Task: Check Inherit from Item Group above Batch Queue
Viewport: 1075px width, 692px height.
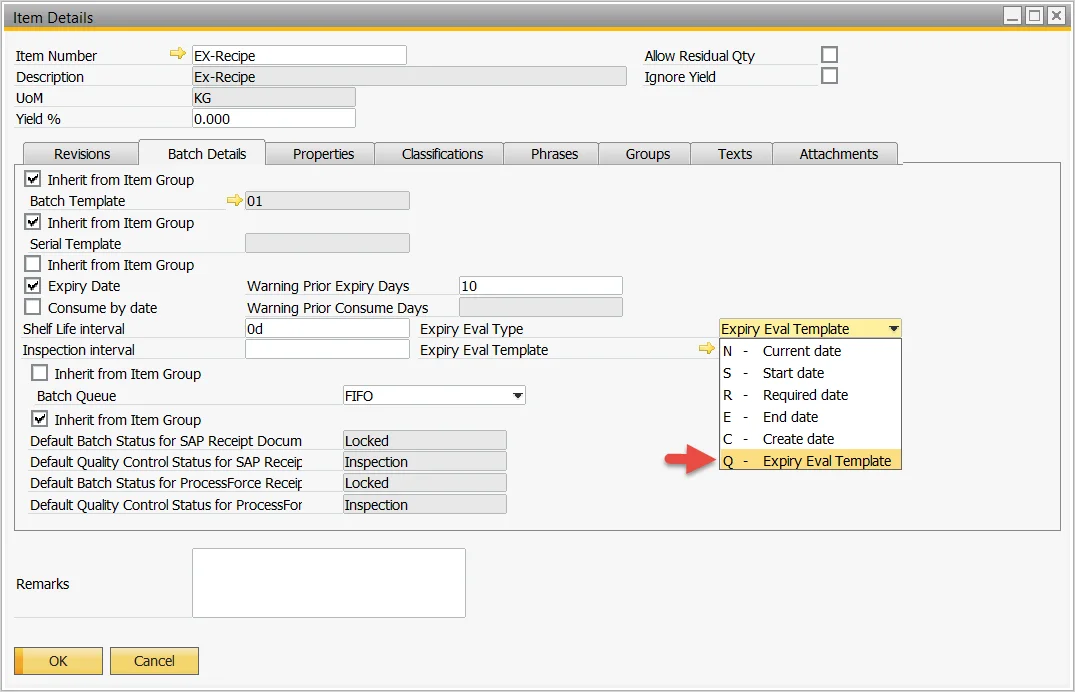Action: click(x=40, y=373)
